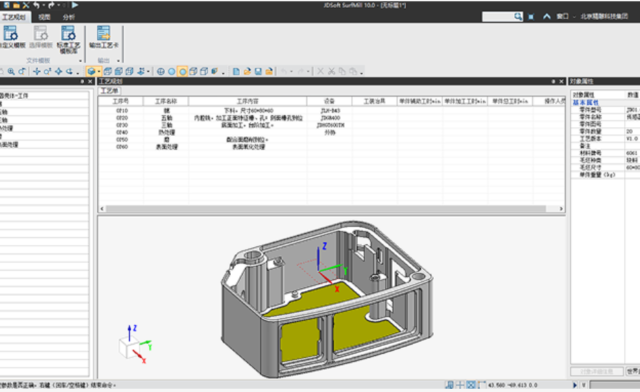Select the OP40 row in process table

pos(331,132)
